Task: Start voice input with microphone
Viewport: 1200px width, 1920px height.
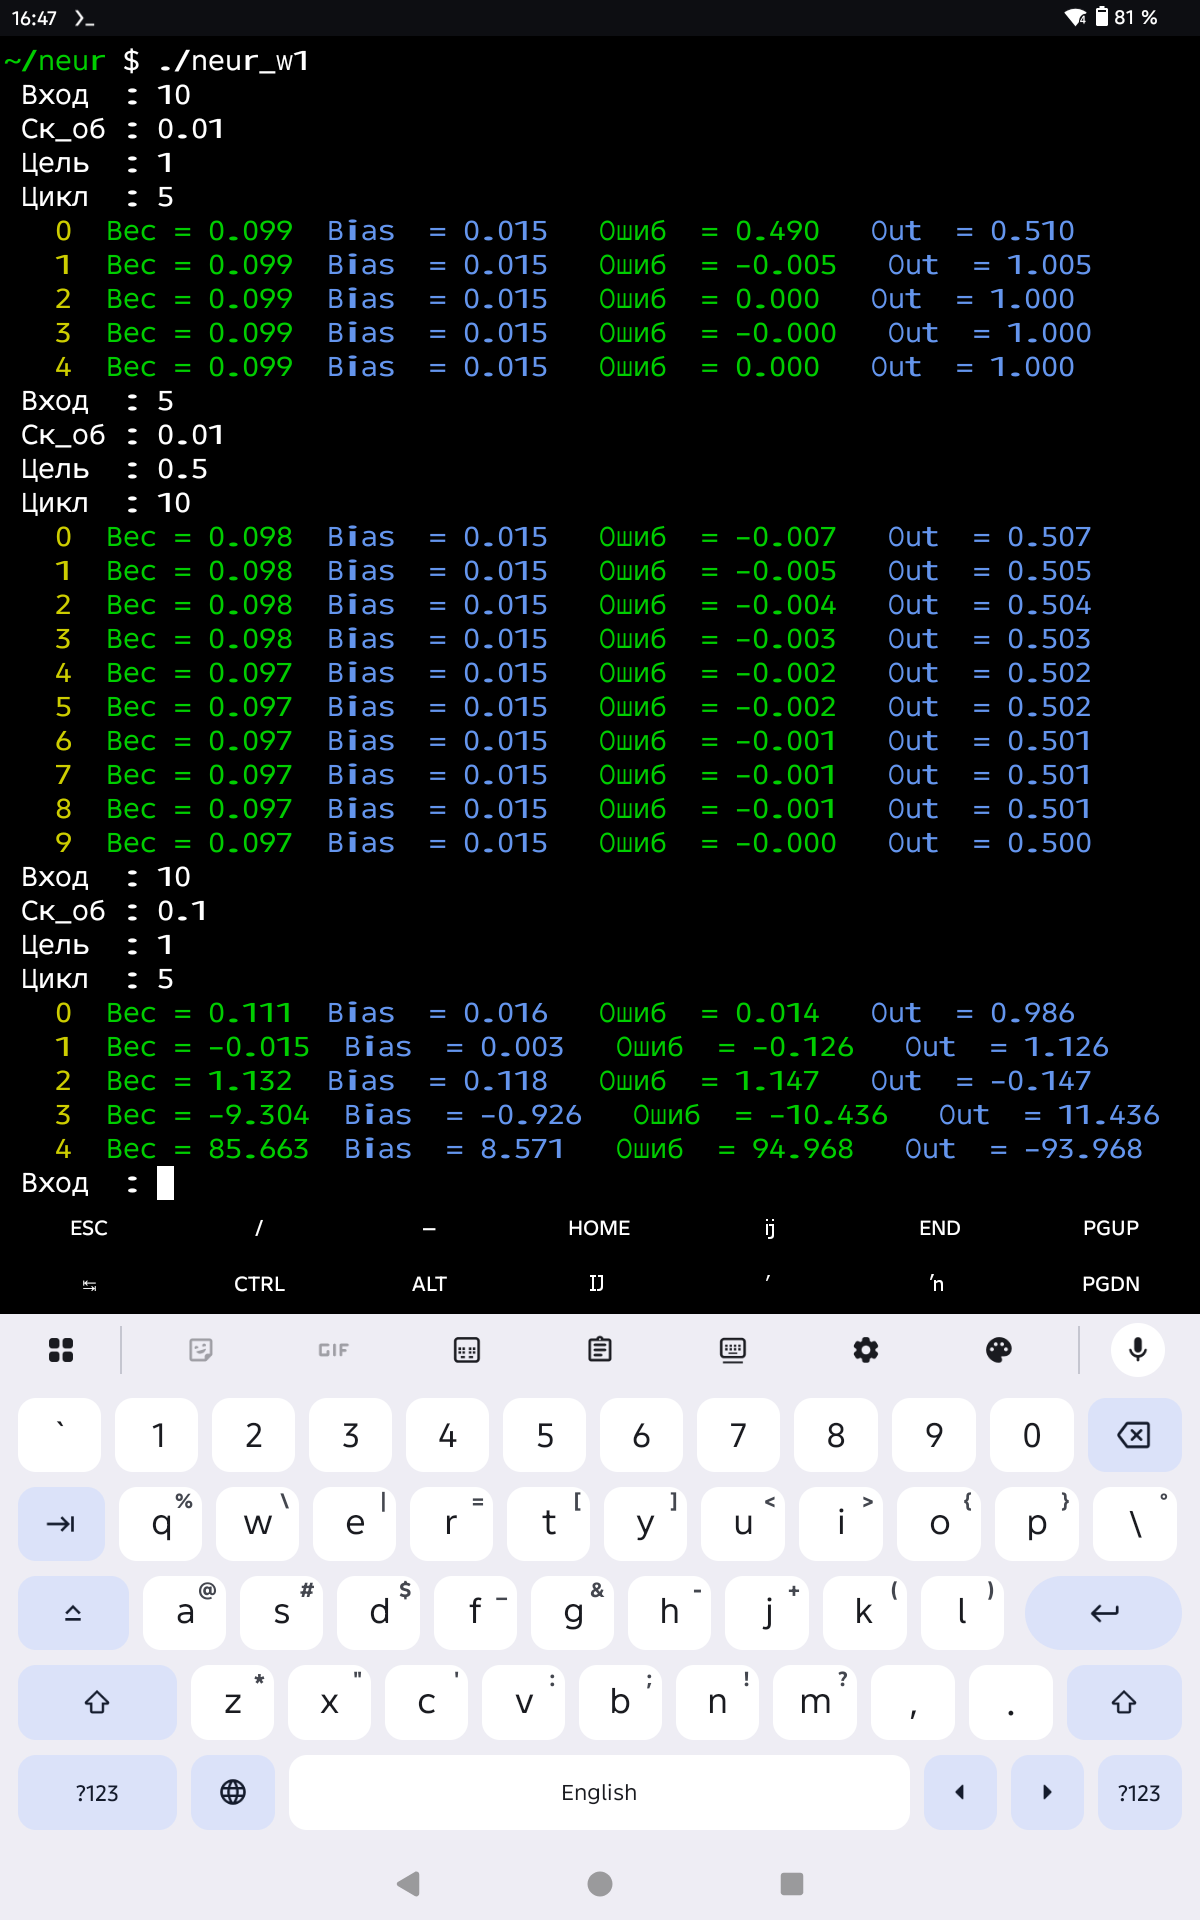Action: [x=1138, y=1350]
